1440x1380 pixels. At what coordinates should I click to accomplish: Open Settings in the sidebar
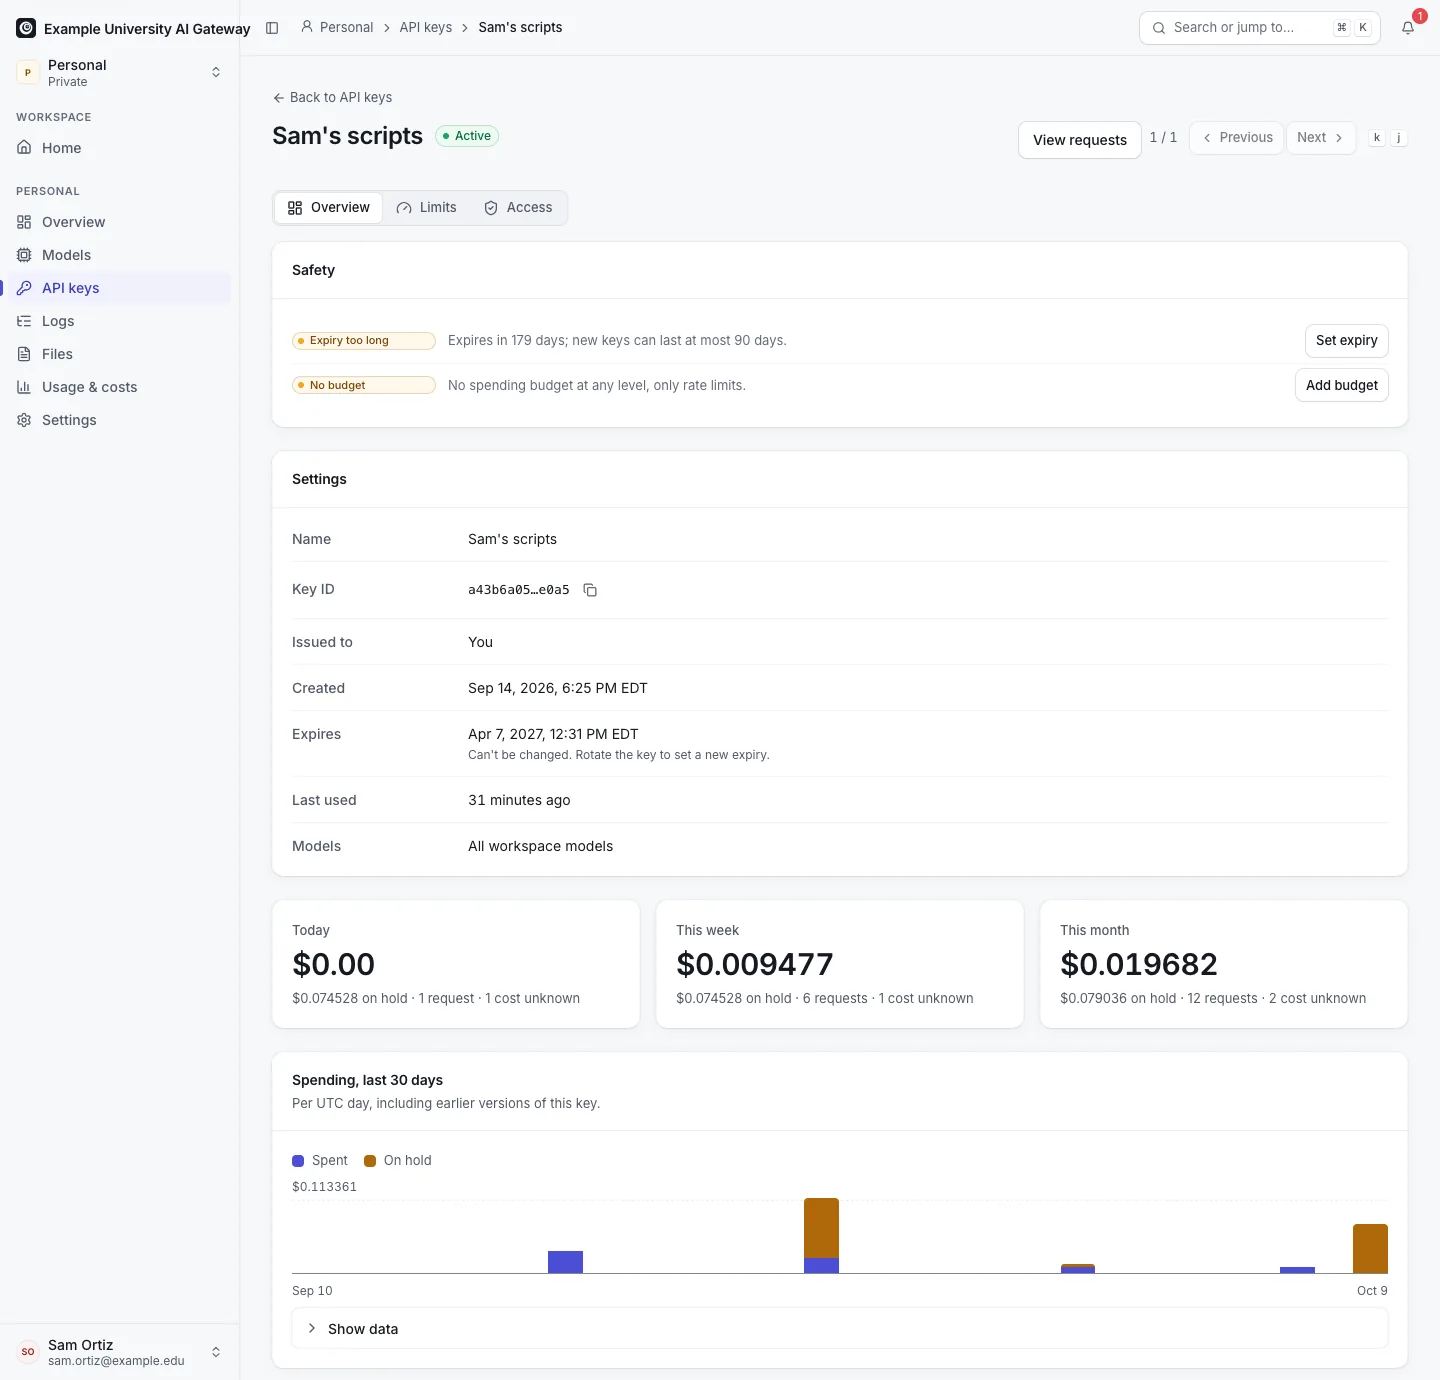coord(120,420)
